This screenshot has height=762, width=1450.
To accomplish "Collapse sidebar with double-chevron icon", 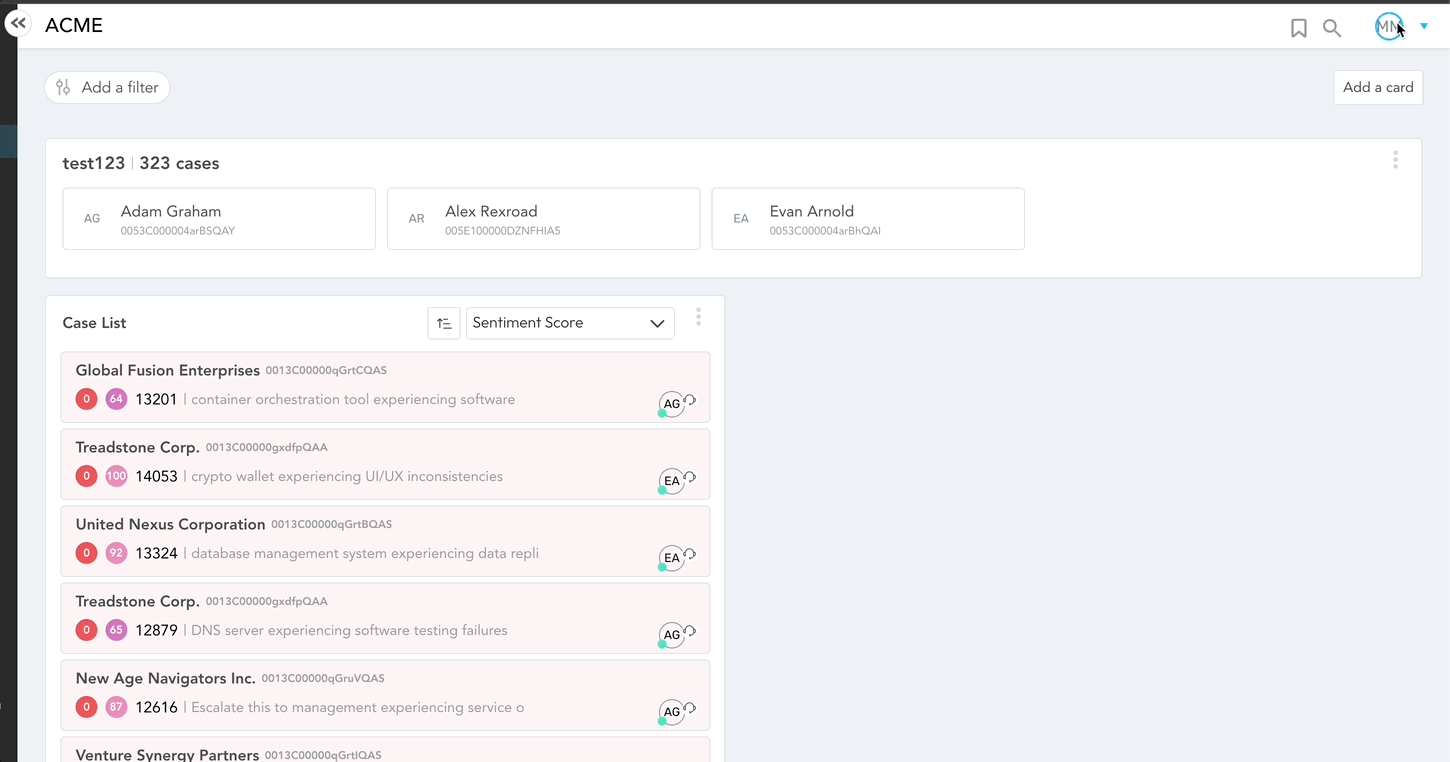I will [x=18, y=22].
